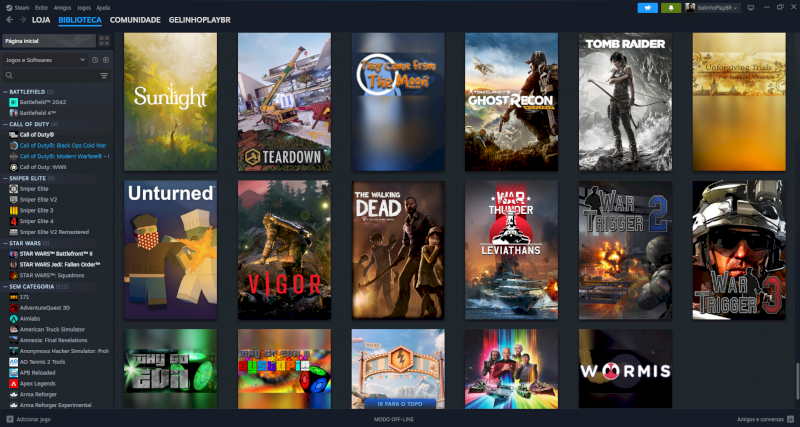Open the War Trigger 3 cover
Image resolution: width=800 pixels, height=427 pixels.
click(x=739, y=250)
